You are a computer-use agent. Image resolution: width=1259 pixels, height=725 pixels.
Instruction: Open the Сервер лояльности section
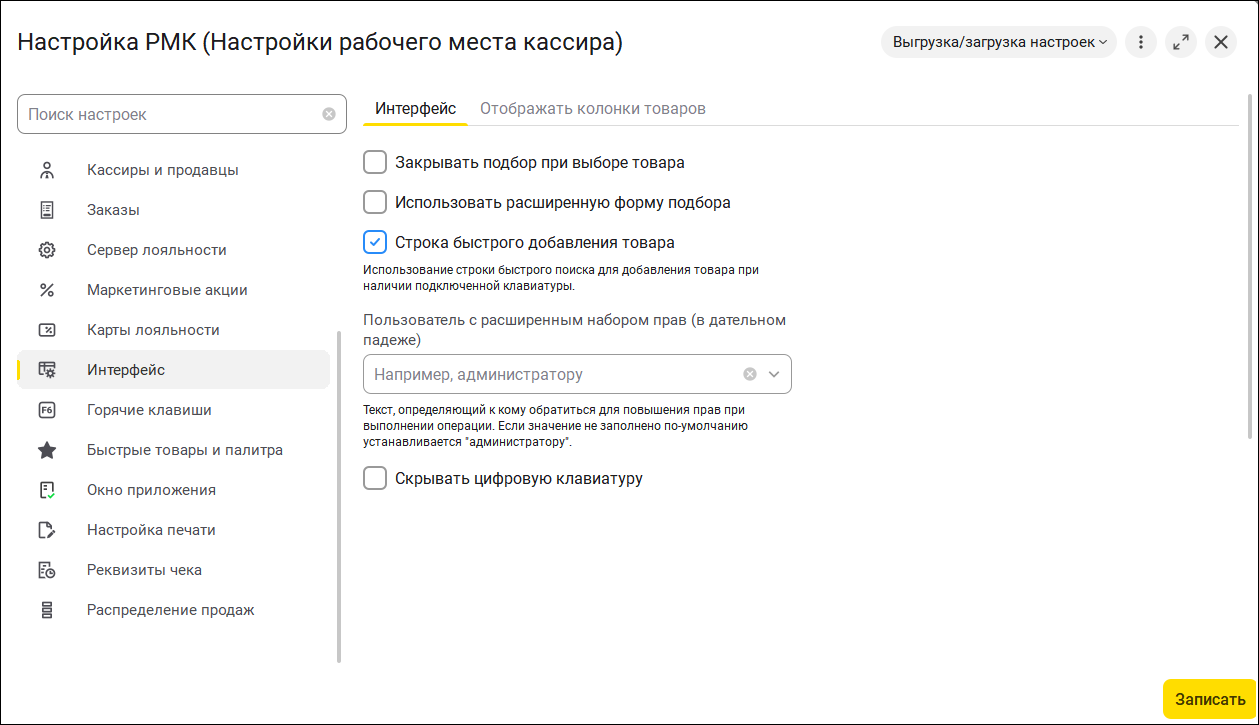[x=174, y=250]
